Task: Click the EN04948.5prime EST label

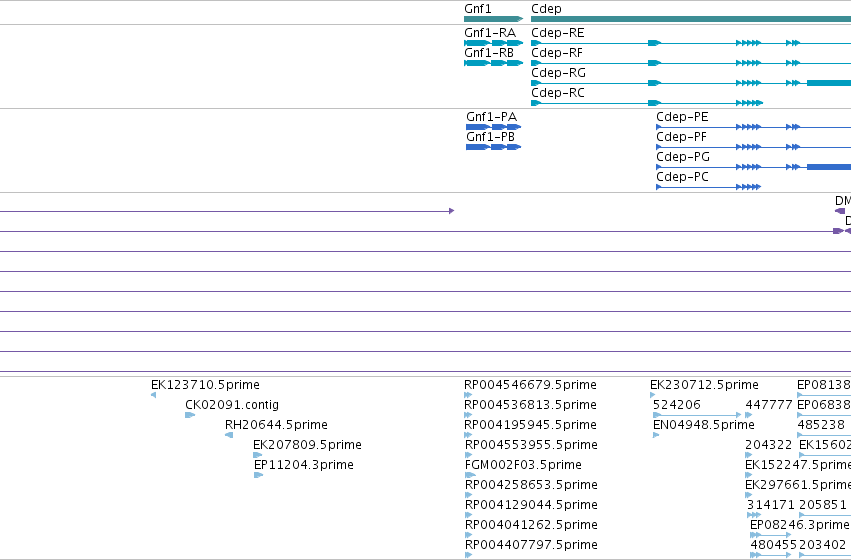Action: point(703,425)
